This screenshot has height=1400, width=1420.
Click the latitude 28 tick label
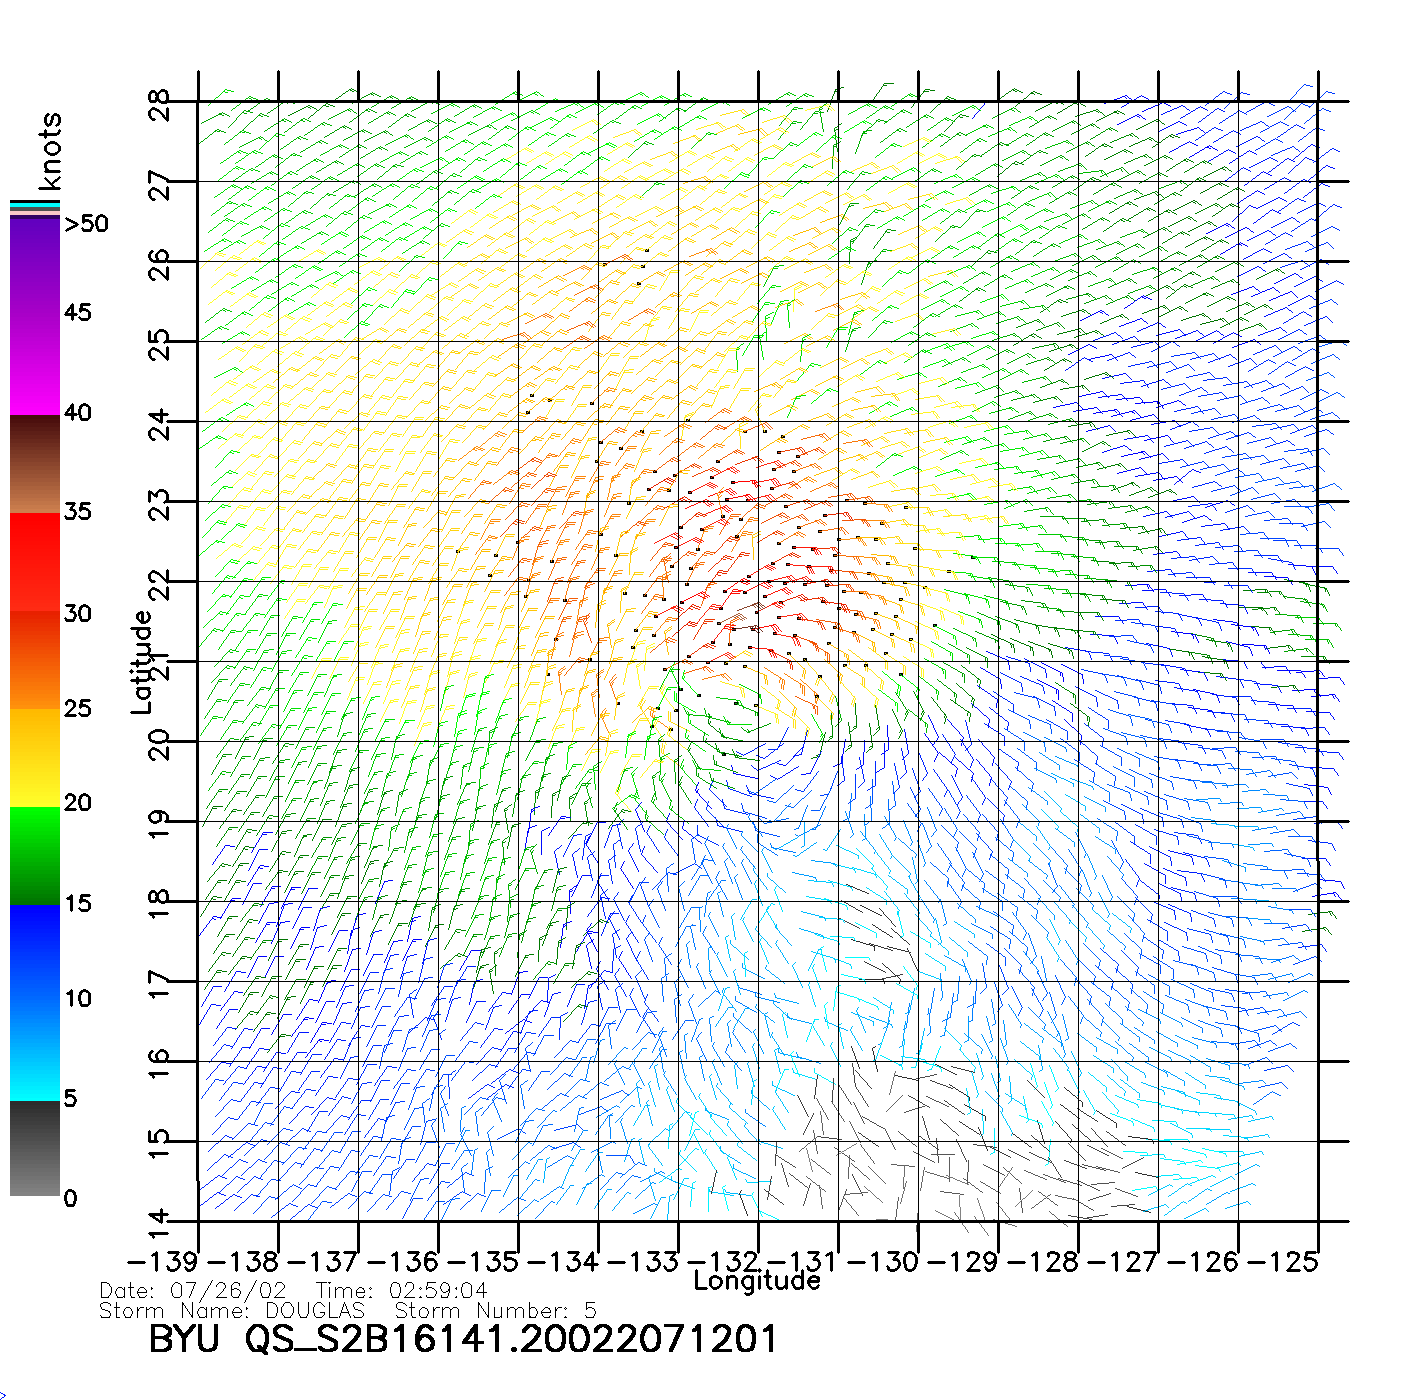[160, 104]
